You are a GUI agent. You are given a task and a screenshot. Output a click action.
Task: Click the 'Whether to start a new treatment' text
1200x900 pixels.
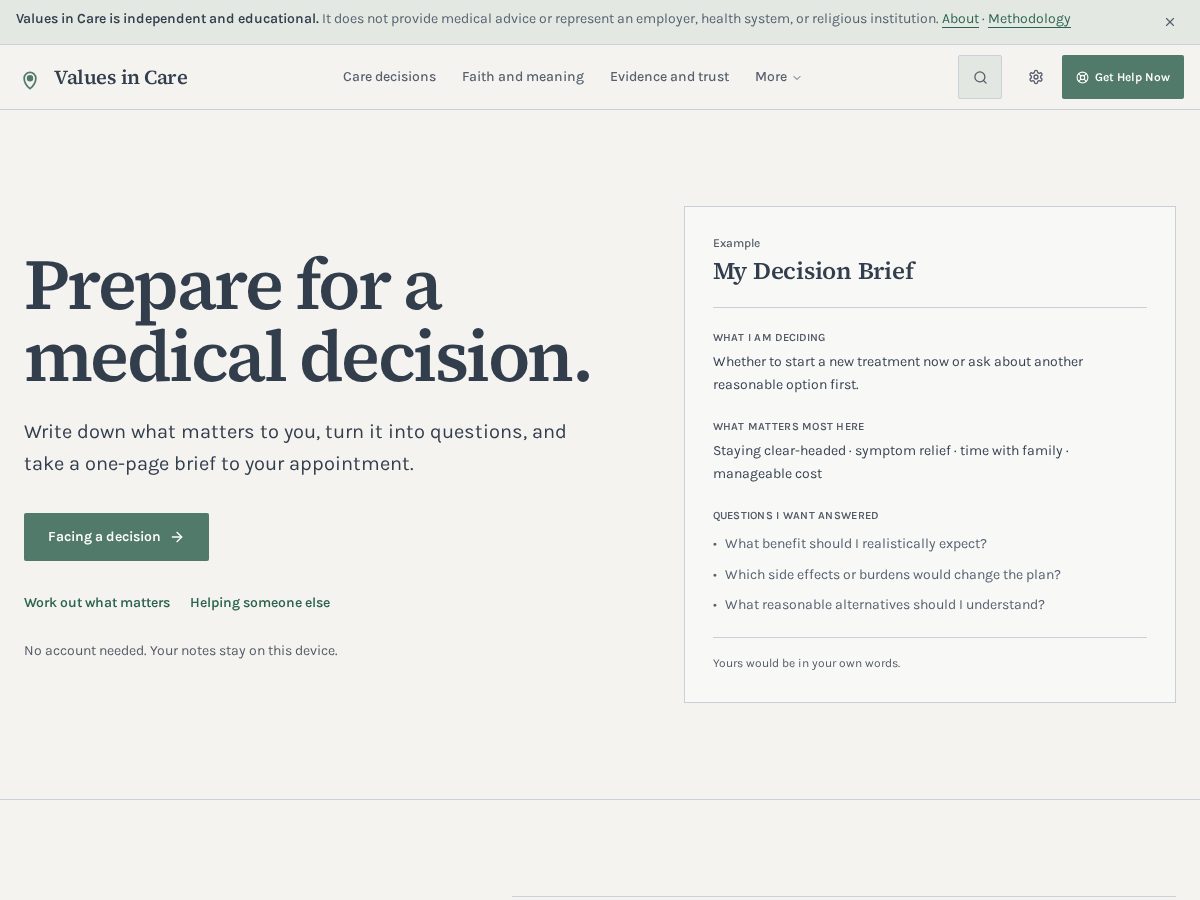[898, 373]
